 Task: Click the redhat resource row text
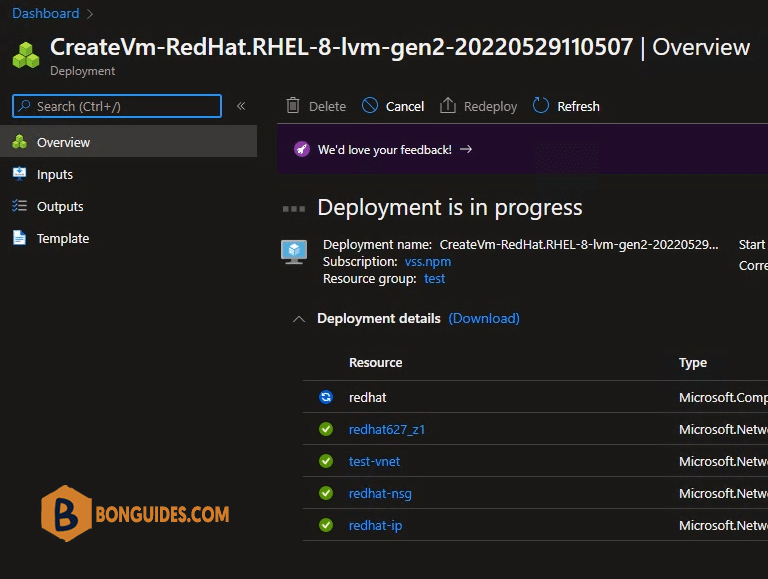tap(367, 397)
